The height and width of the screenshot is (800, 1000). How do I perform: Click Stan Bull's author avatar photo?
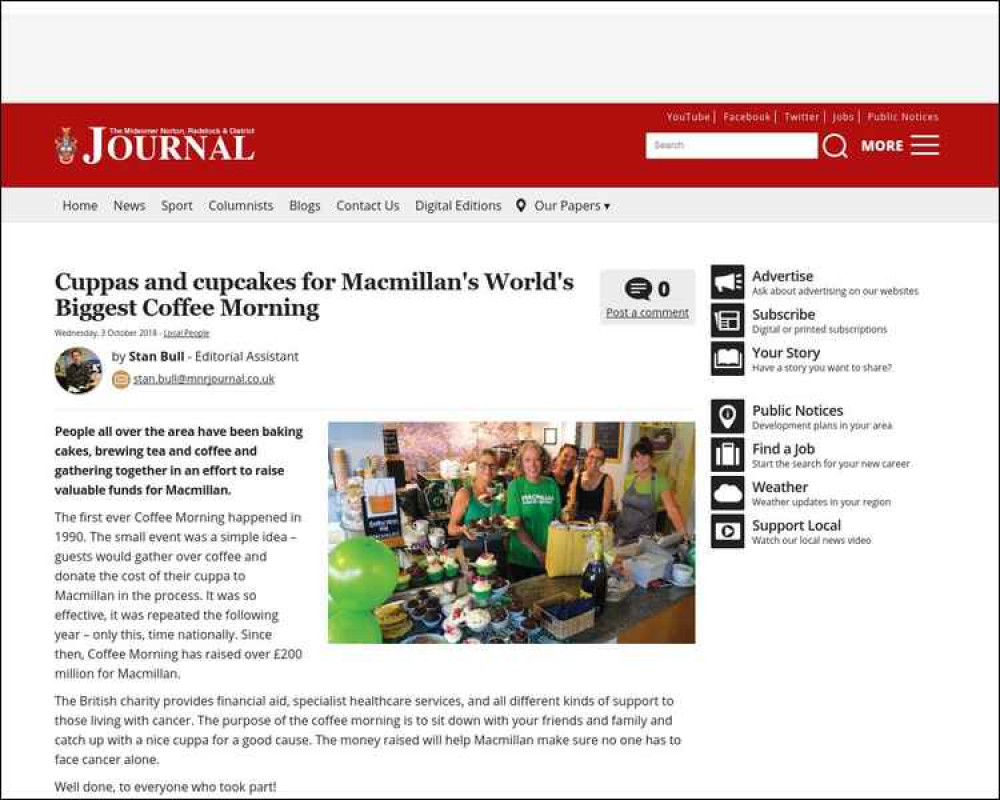point(78,371)
